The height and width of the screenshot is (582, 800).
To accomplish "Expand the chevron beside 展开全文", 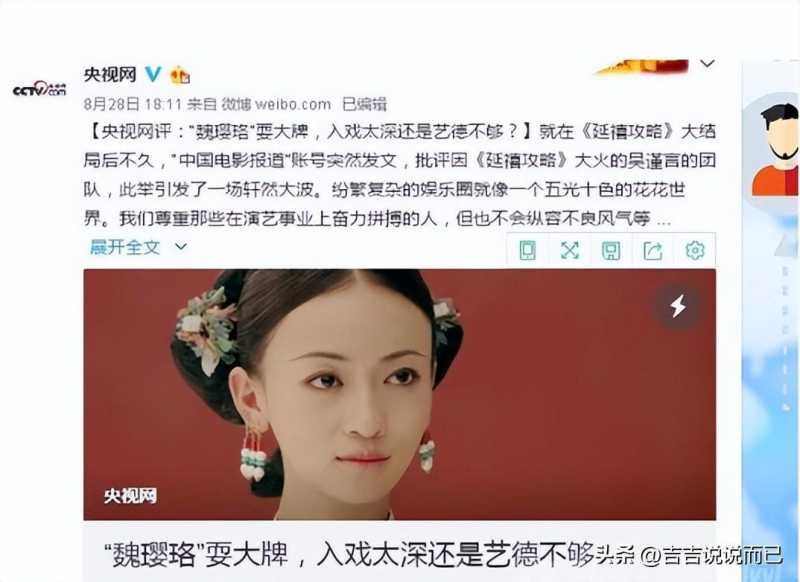I will (x=181, y=247).
